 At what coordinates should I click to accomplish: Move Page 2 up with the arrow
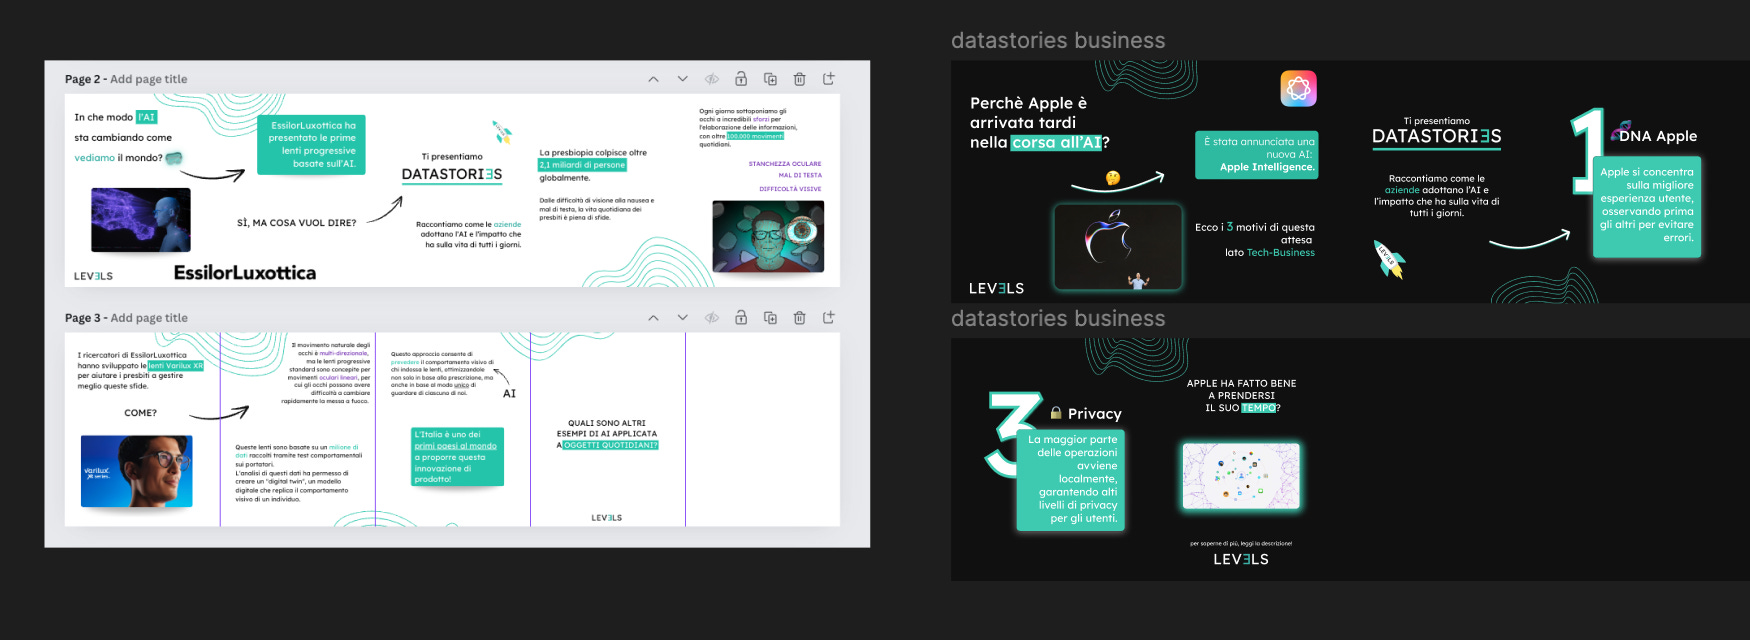click(653, 79)
